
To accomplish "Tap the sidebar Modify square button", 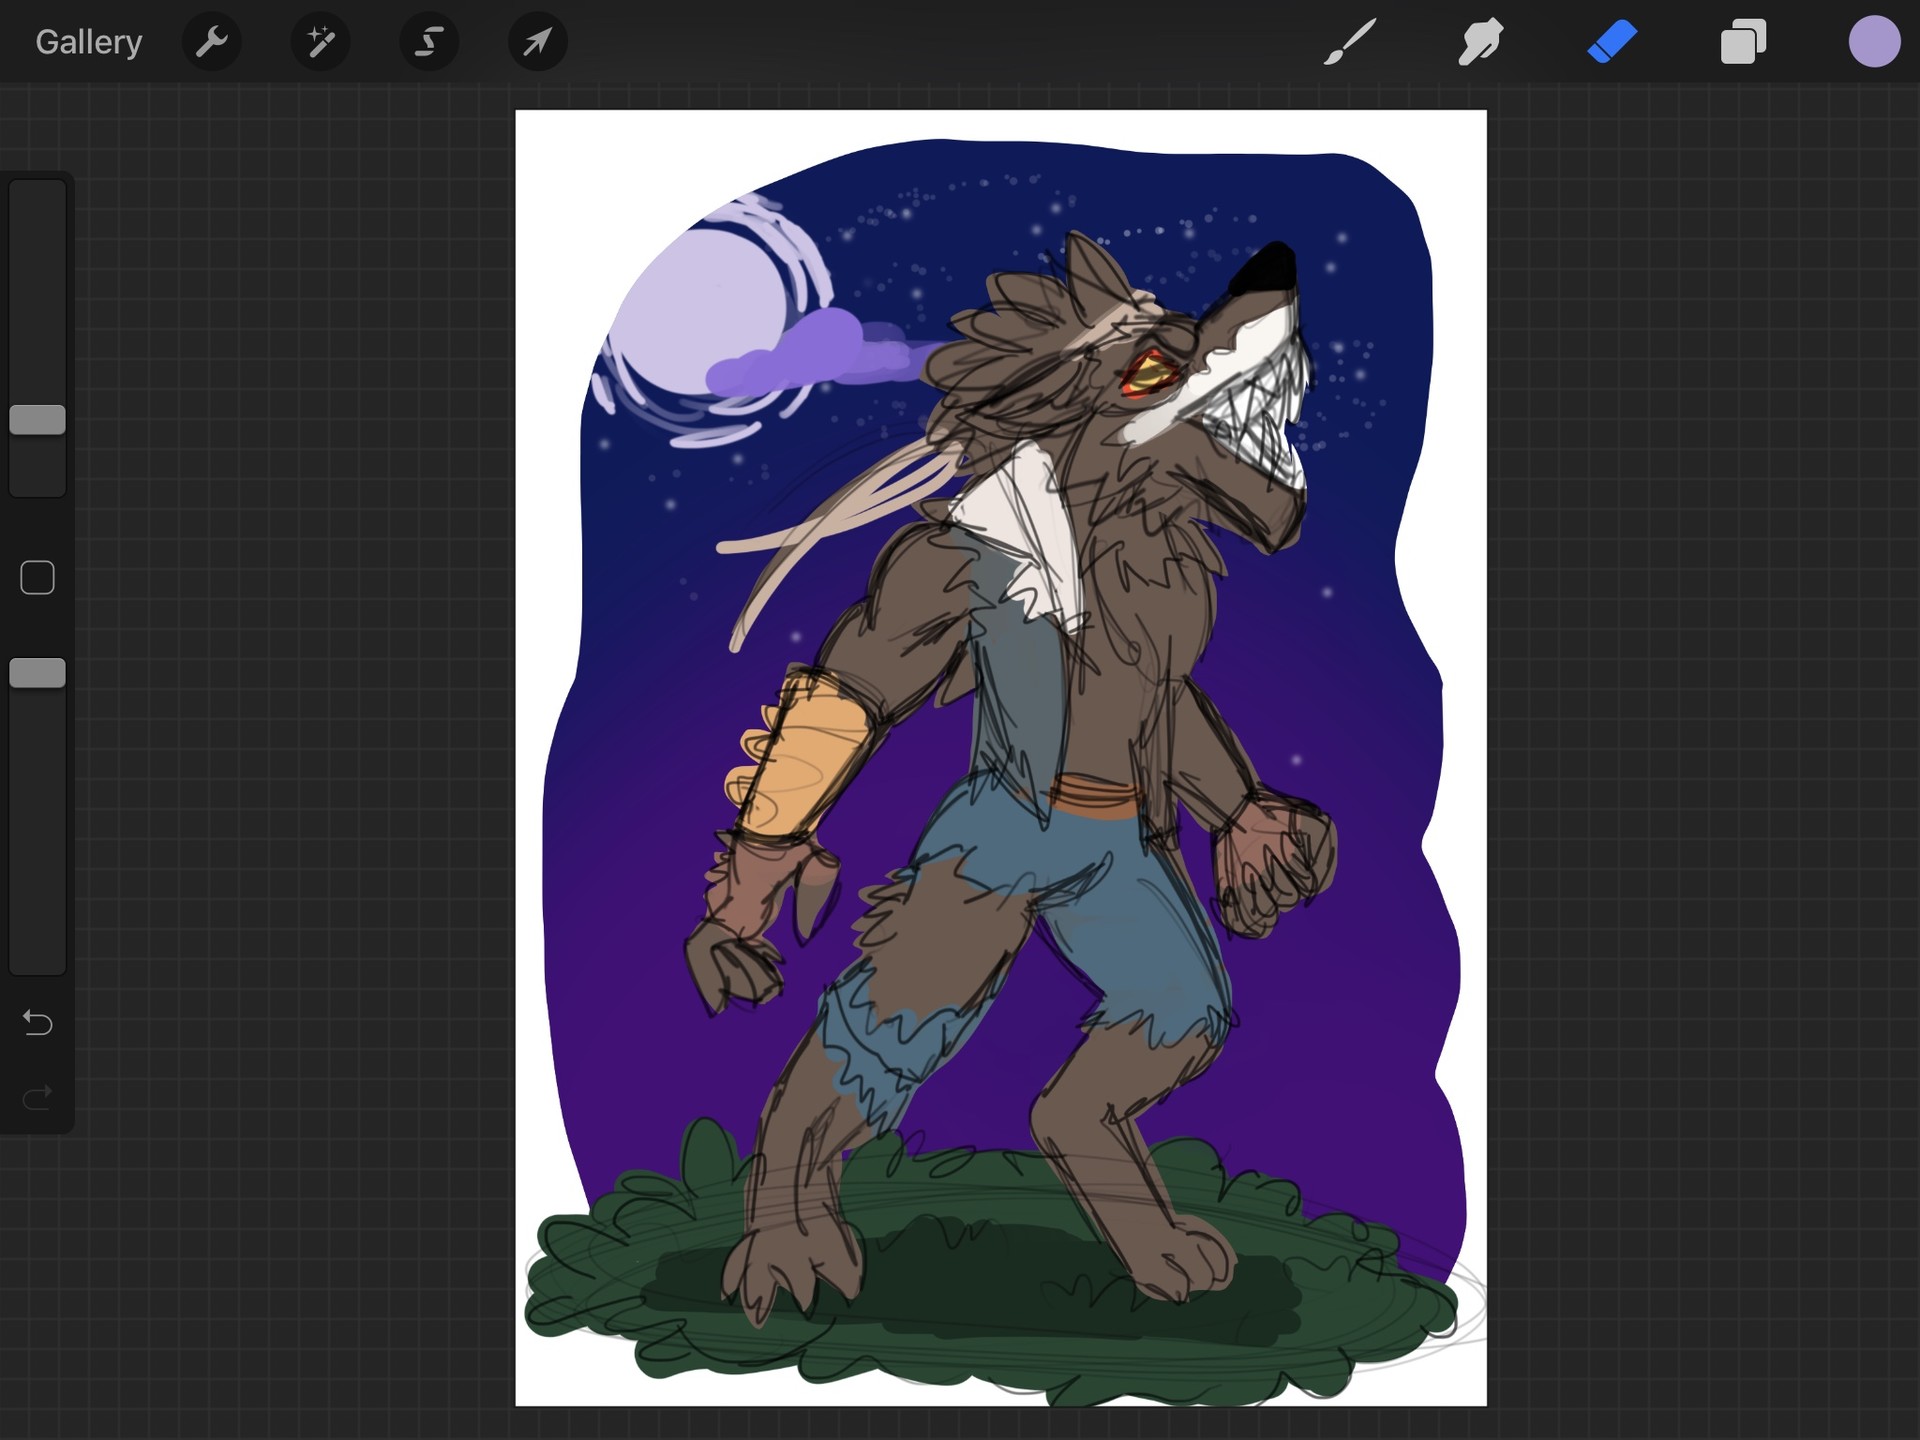I will pyautogui.click(x=37, y=576).
